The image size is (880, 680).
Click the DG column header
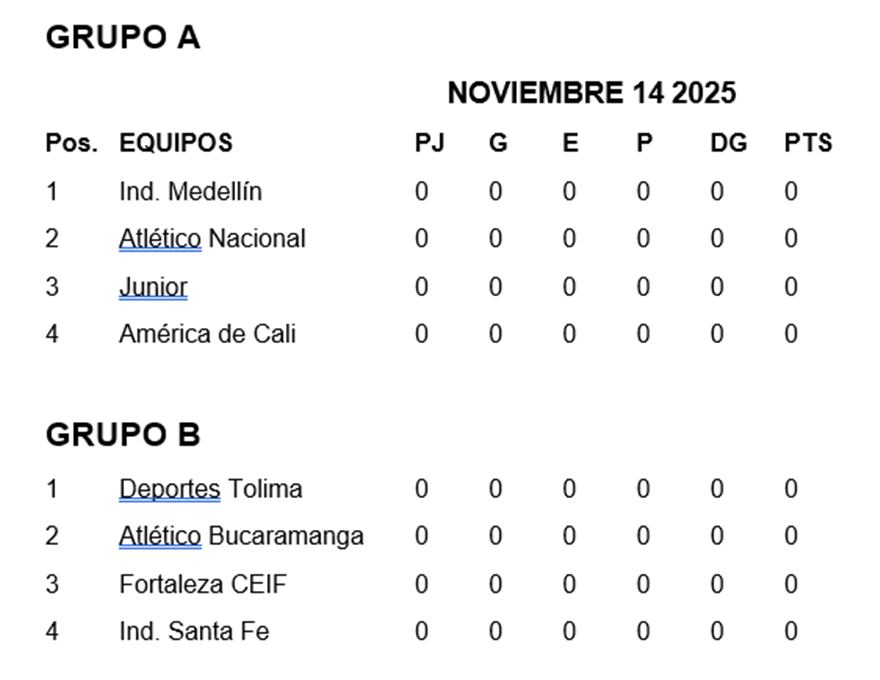pyautogui.click(x=728, y=143)
